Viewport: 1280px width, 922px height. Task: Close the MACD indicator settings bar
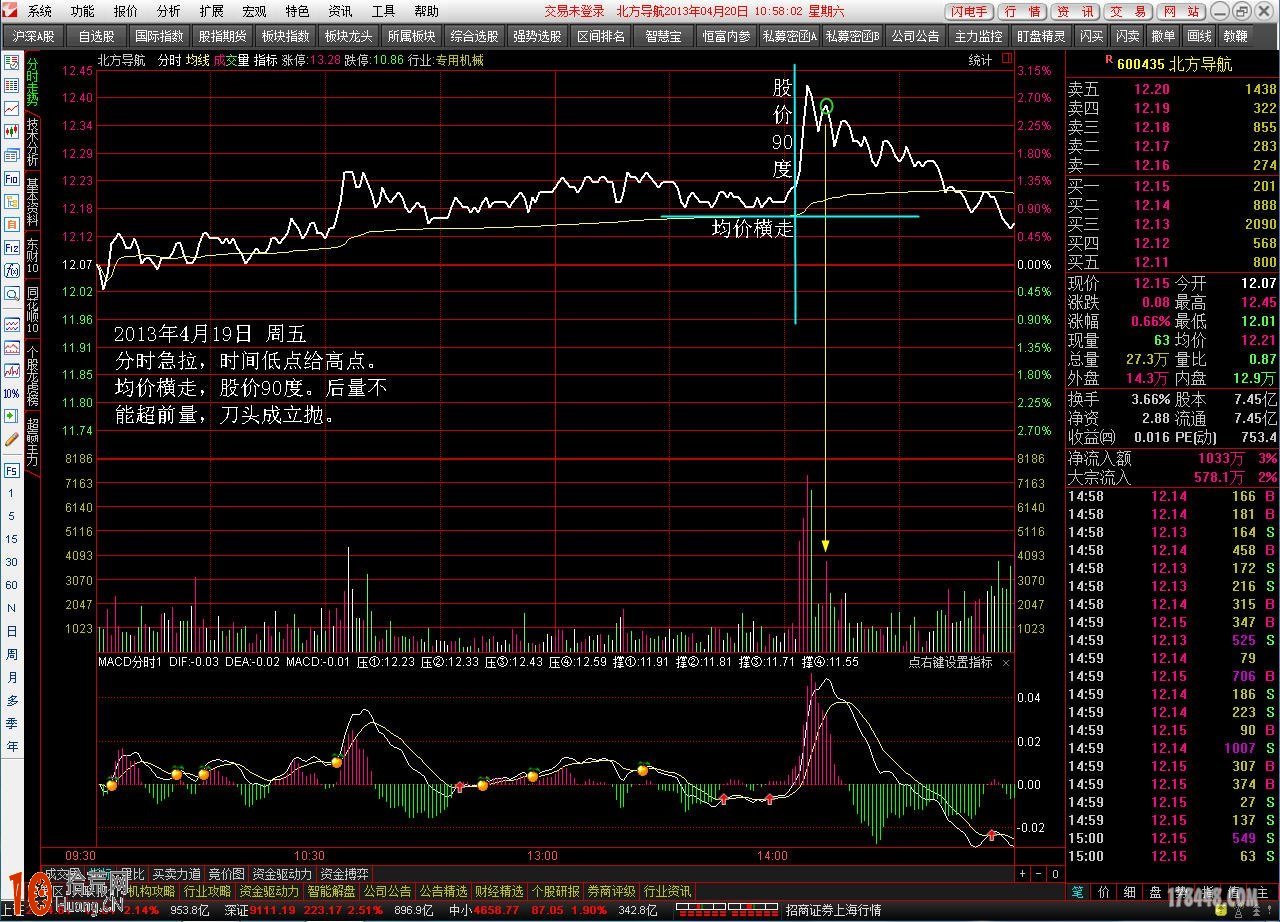click(1006, 663)
